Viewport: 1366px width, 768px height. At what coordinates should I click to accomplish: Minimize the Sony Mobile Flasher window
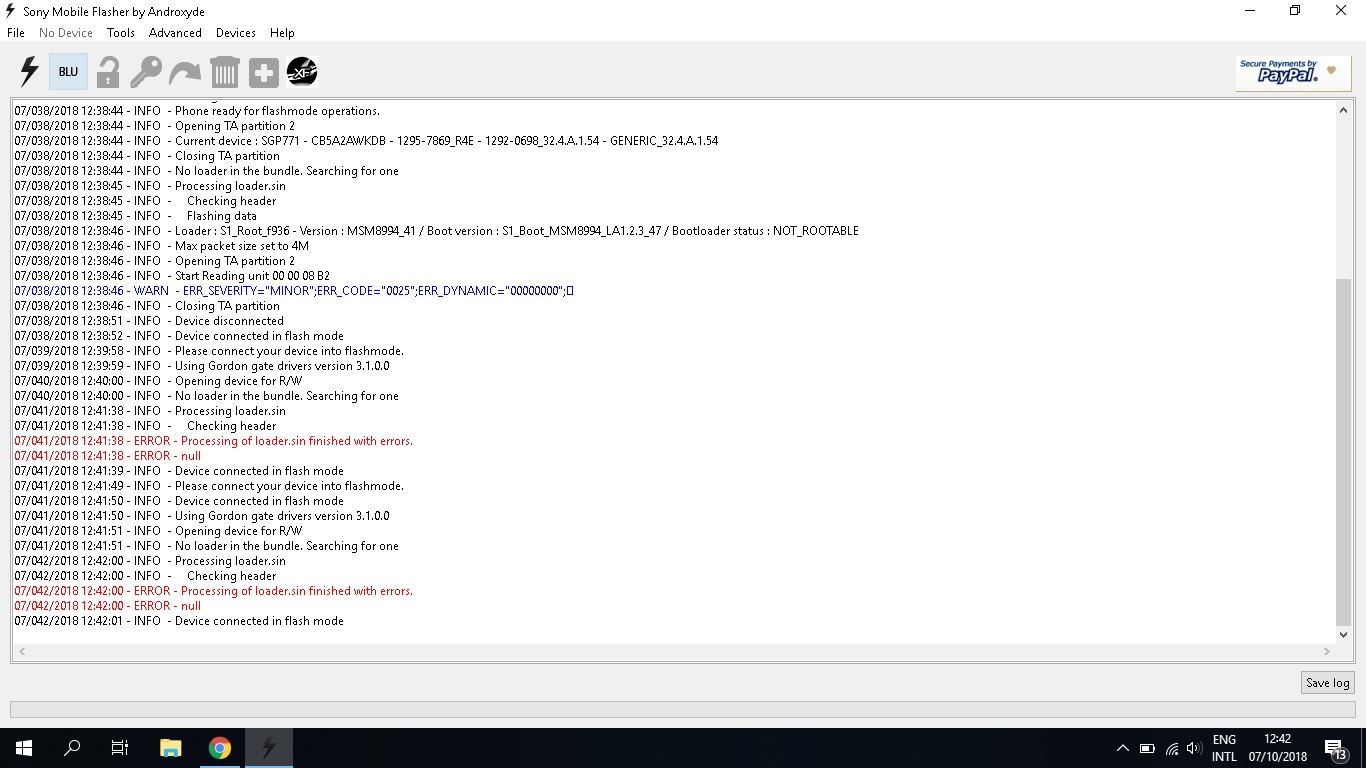(x=1249, y=11)
